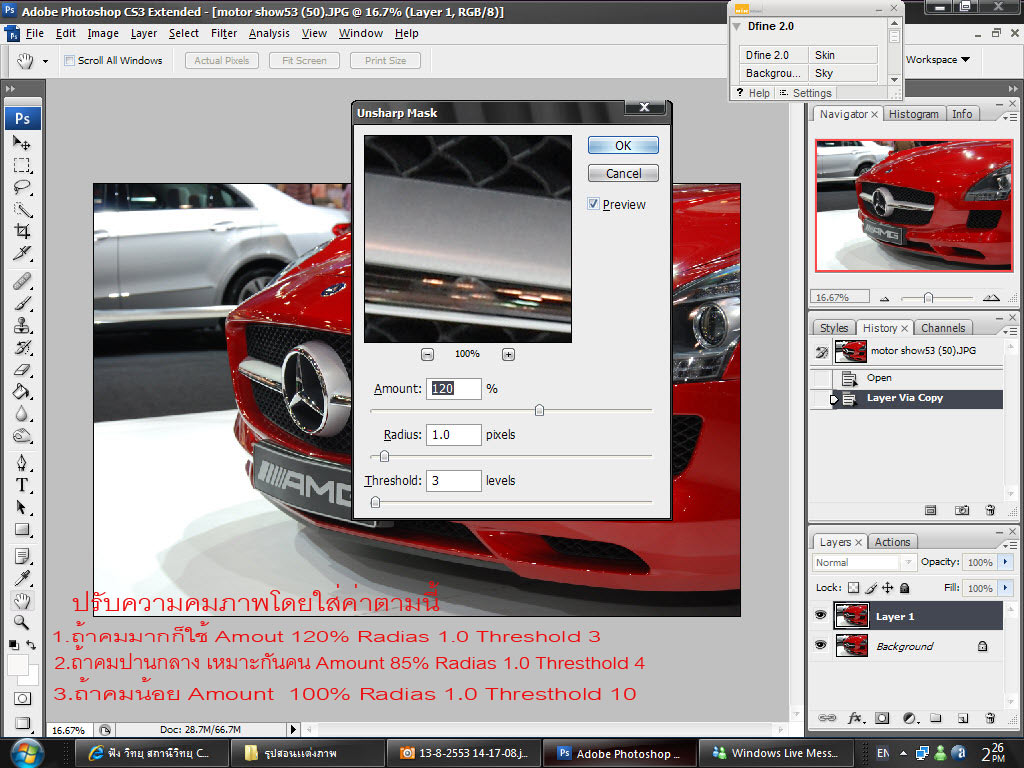Click the quick mask mode icon

pos(22,699)
